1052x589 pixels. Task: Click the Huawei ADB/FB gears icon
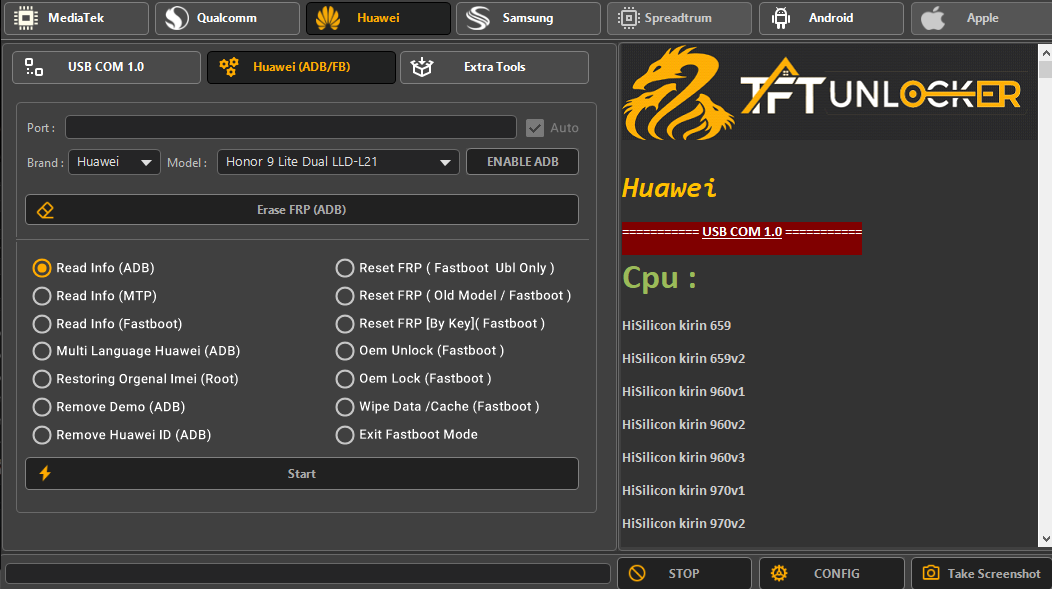point(229,66)
